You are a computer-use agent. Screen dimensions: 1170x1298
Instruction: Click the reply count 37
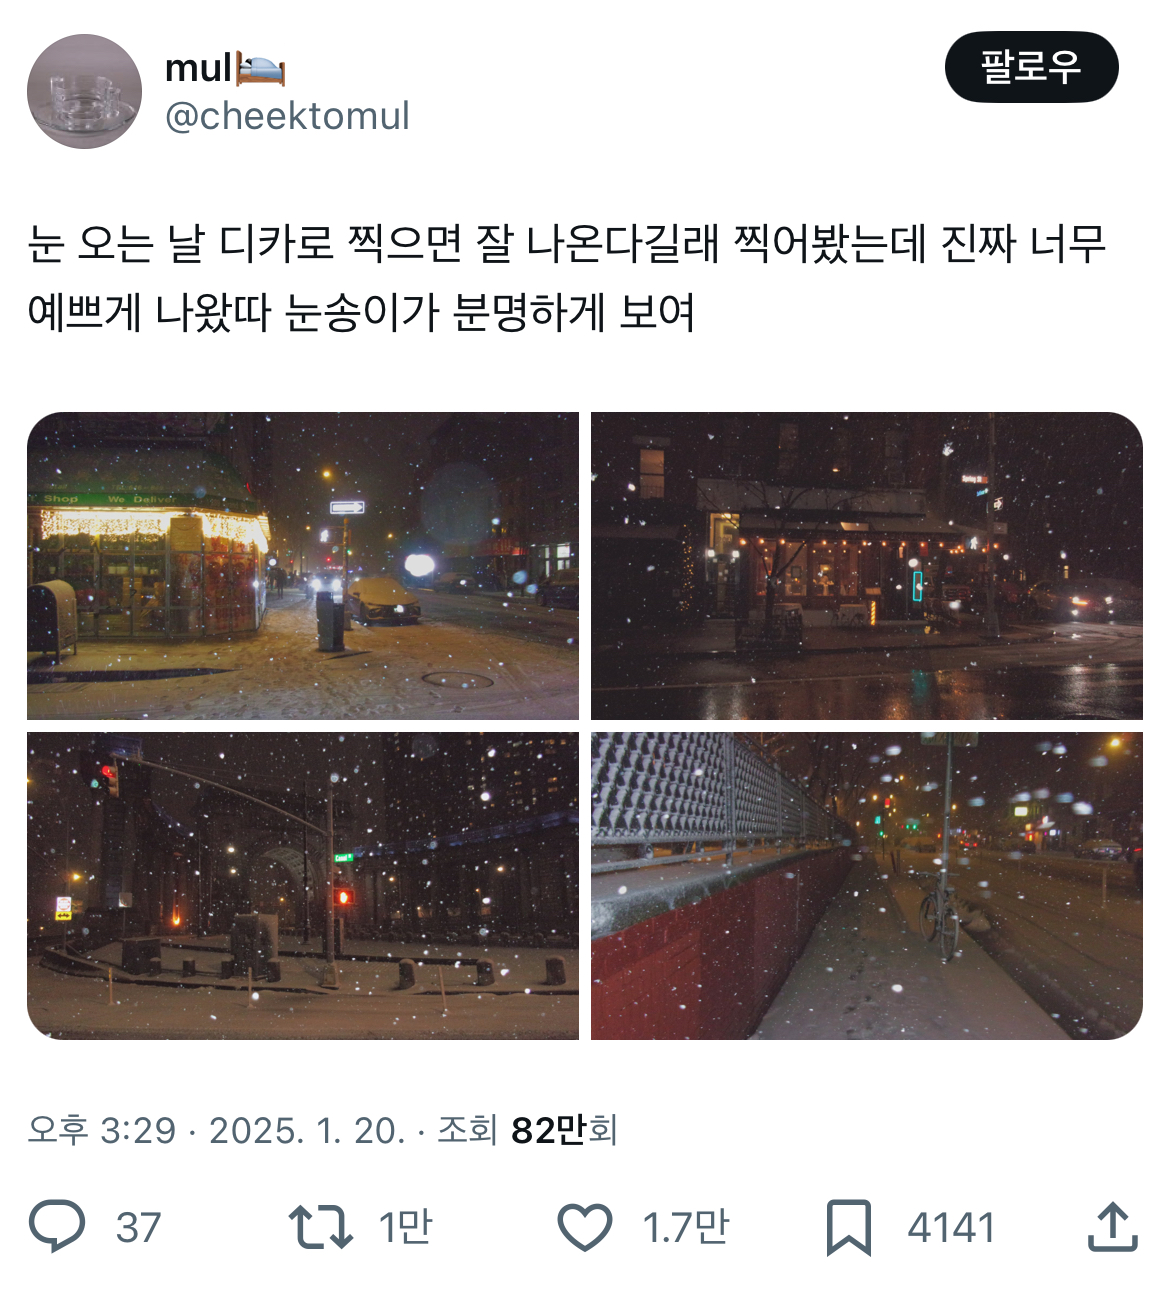138,1228
